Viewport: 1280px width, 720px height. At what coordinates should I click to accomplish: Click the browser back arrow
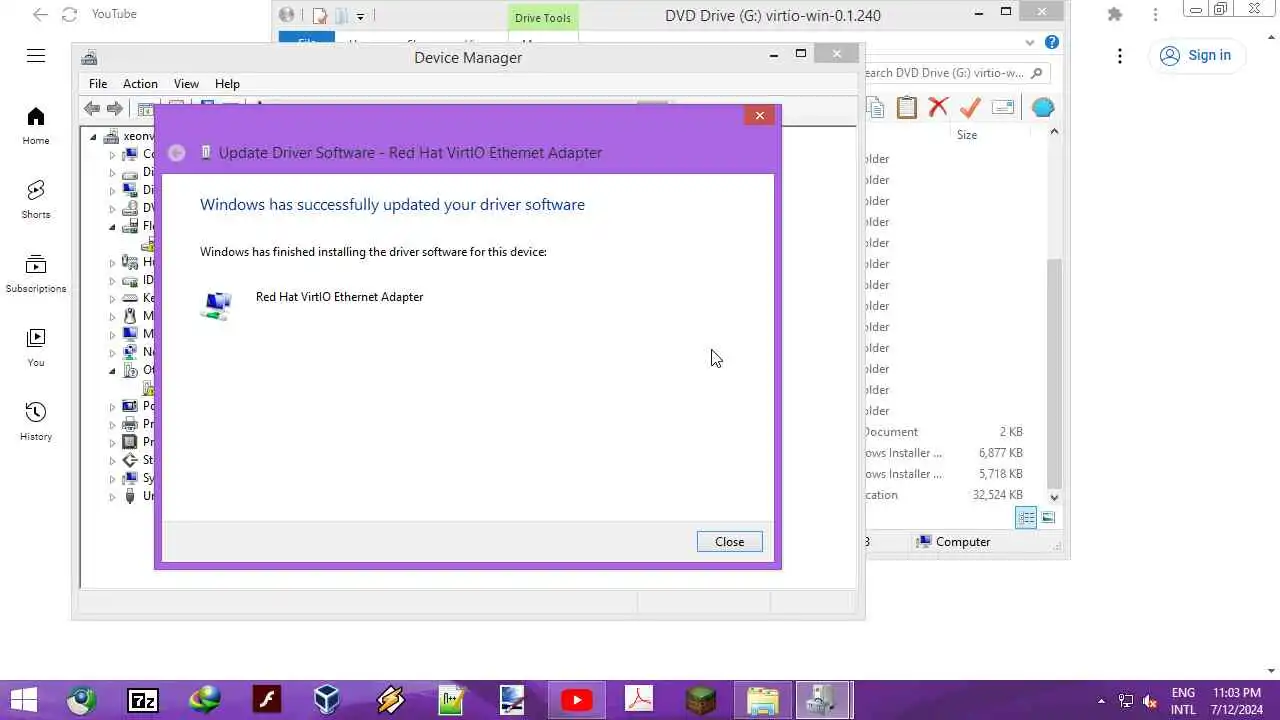click(x=39, y=14)
